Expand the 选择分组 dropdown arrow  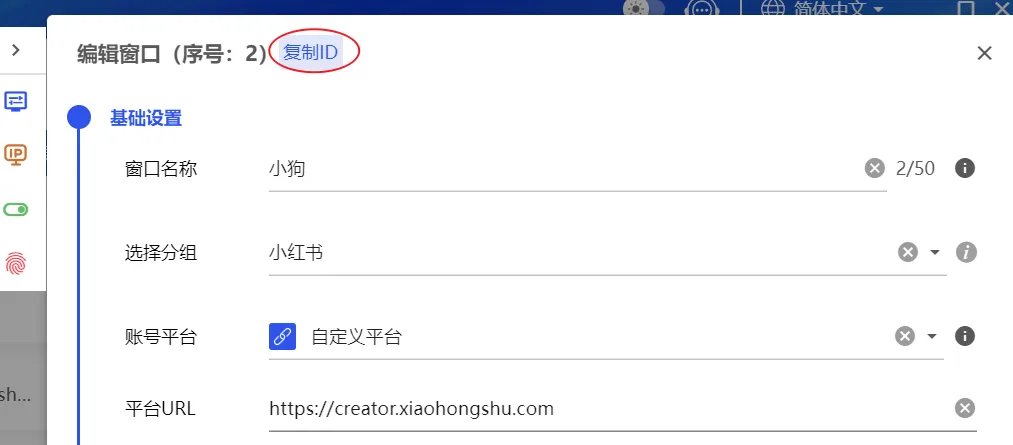coord(935,252)
